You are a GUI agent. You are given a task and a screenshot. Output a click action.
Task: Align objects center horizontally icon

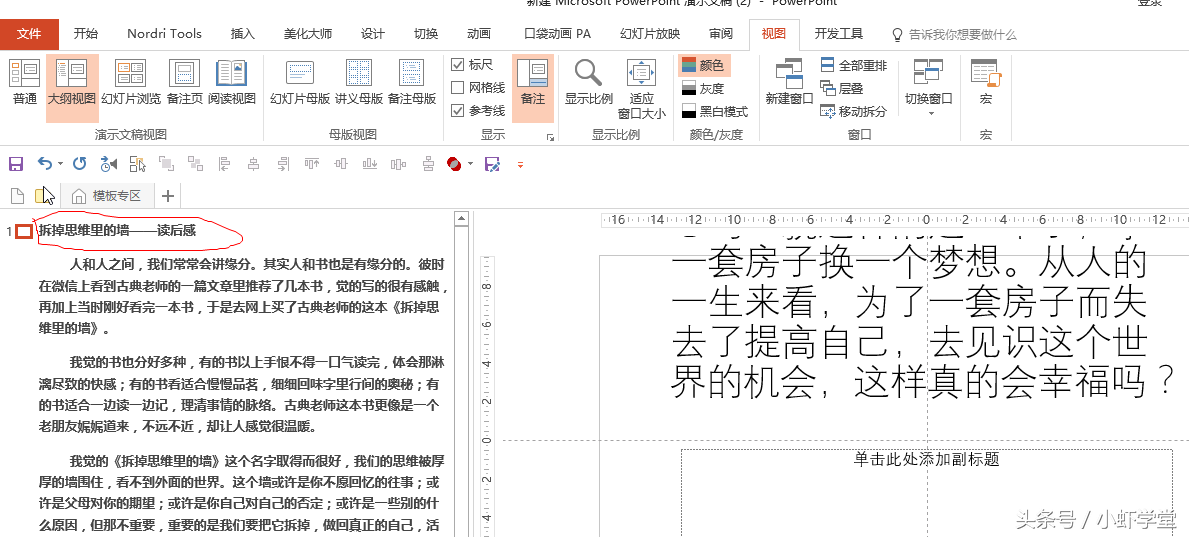click(x=253, y=163)
